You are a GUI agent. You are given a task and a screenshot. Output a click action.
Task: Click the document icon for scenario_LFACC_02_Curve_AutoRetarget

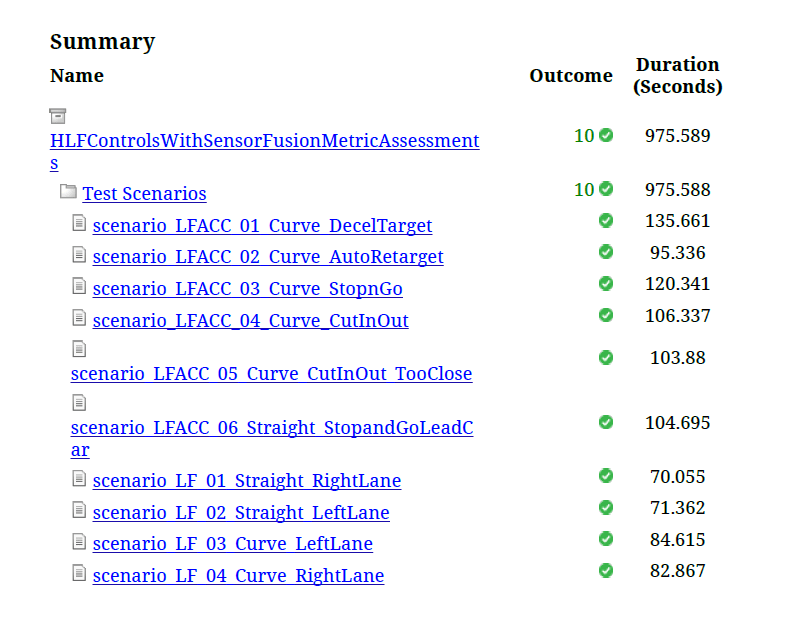tap(79, 254)
